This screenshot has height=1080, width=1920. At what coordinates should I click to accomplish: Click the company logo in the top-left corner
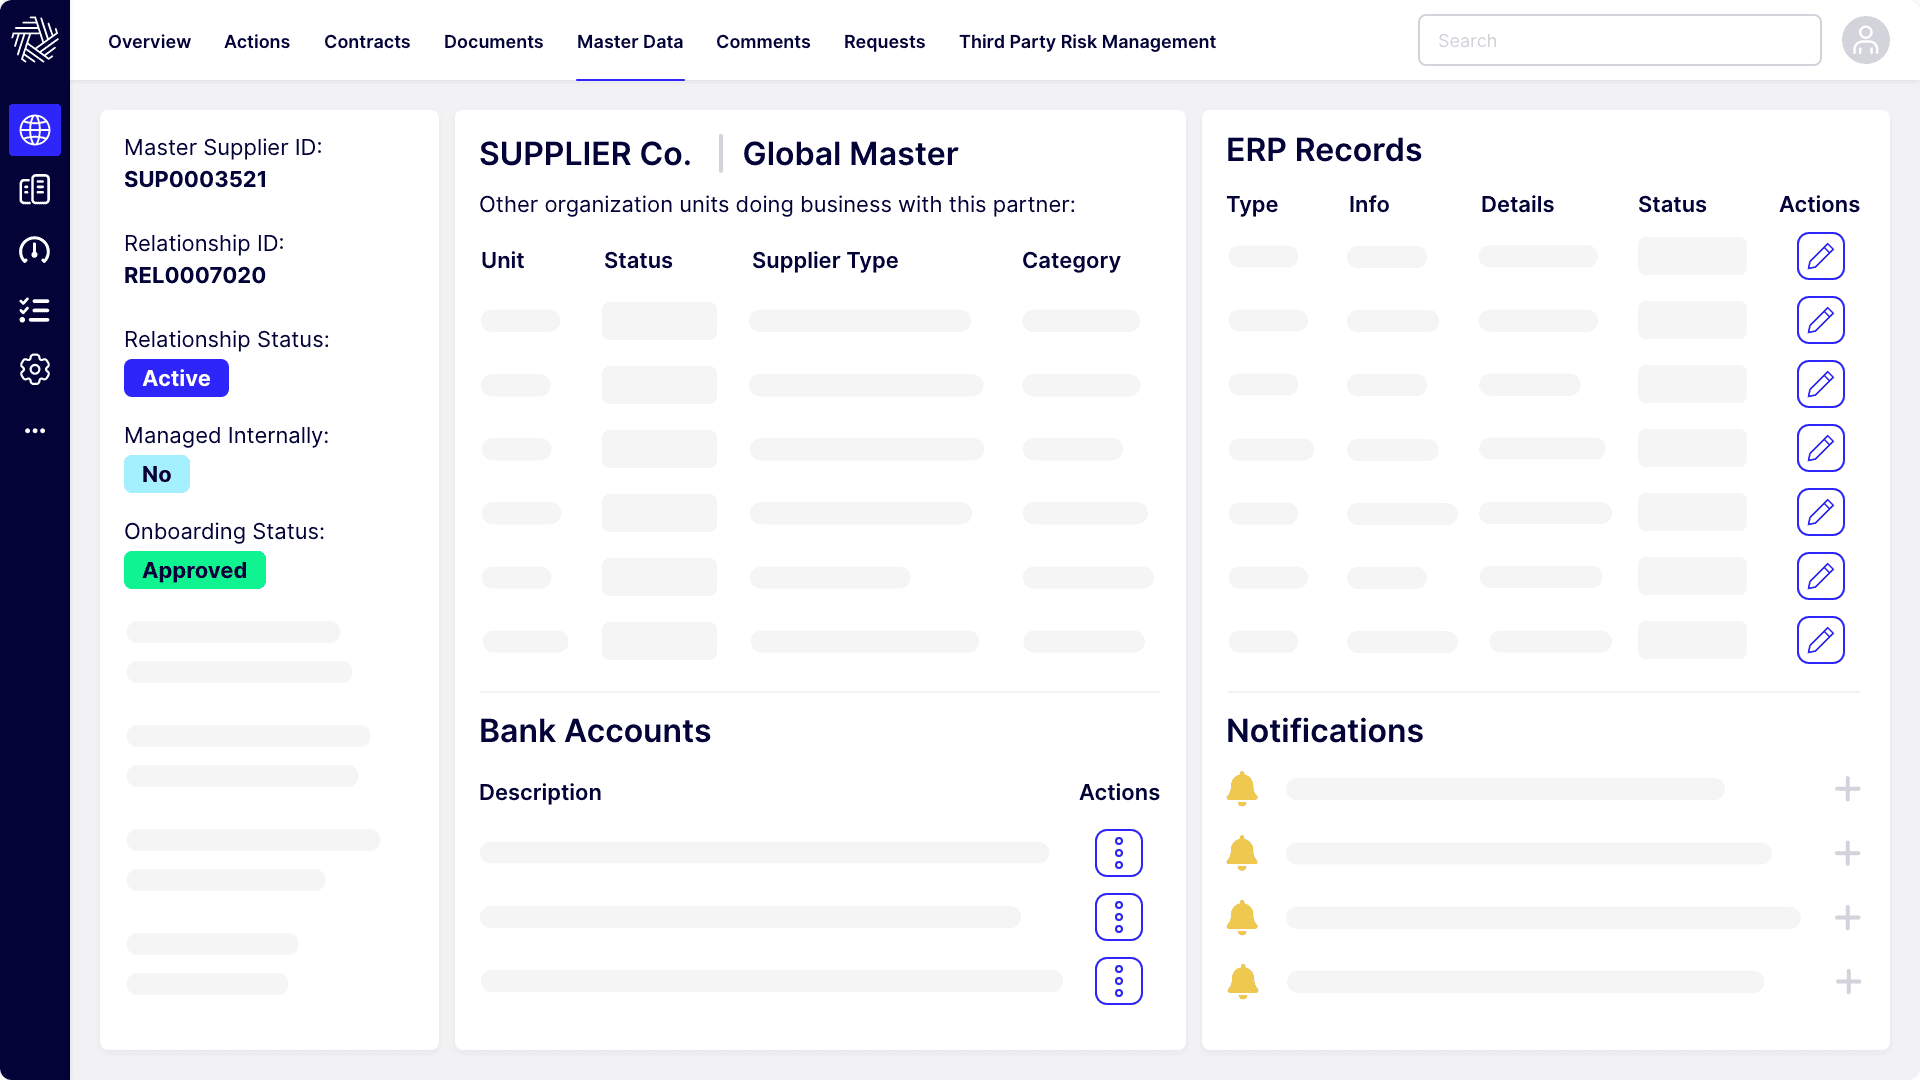[x=35, y=40]
